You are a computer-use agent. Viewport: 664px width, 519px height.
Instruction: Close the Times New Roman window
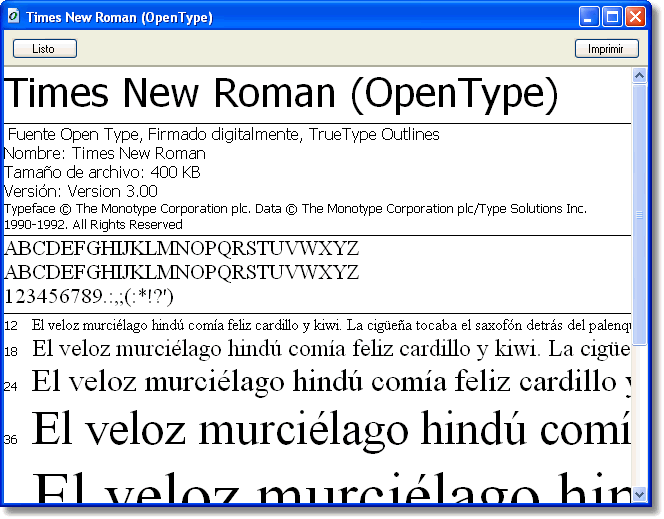[636, 17]
